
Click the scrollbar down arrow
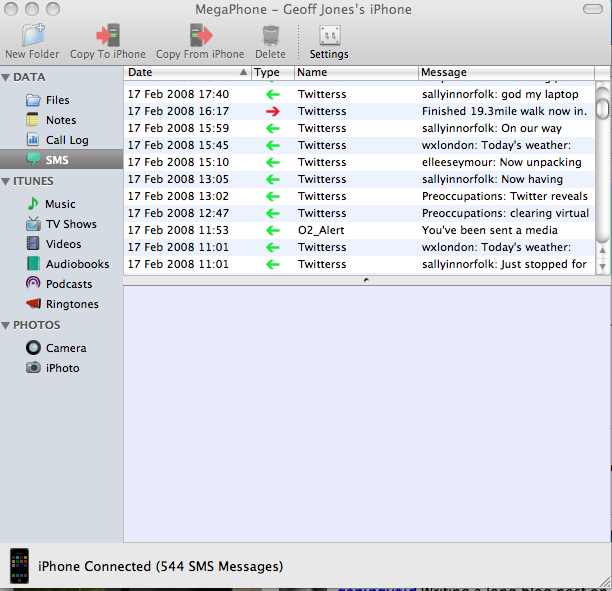click(603, 267)
